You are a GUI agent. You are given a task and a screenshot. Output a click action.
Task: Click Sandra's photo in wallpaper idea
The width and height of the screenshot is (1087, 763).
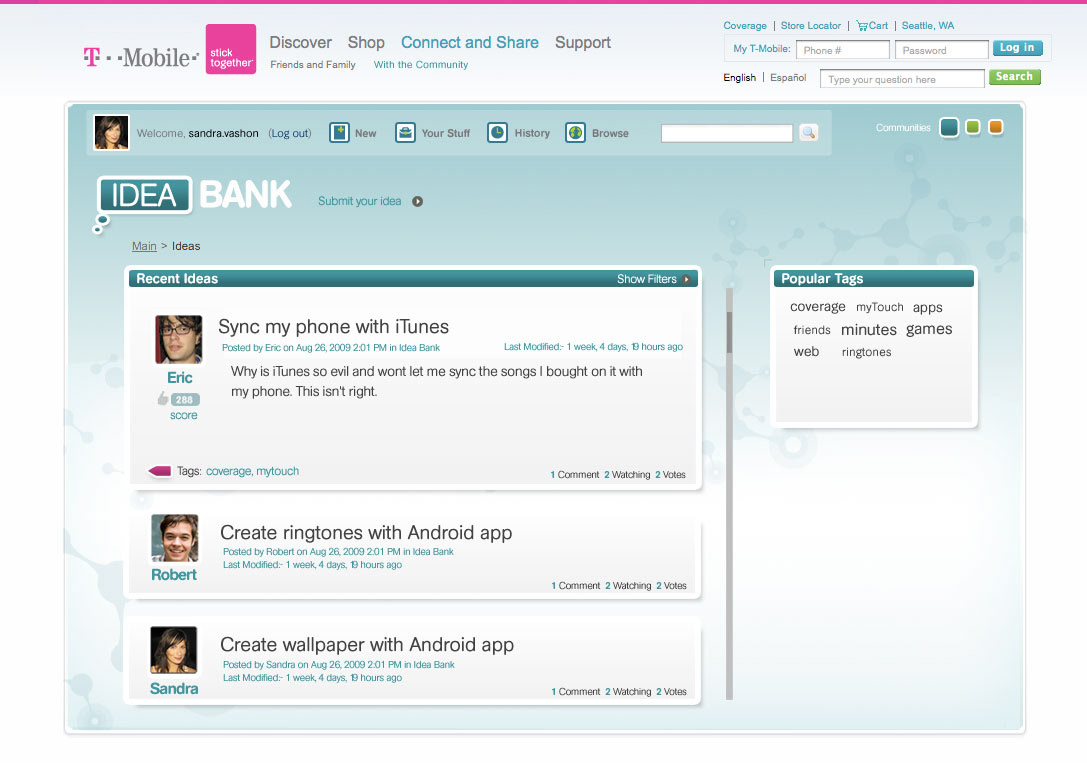(173, 650)
